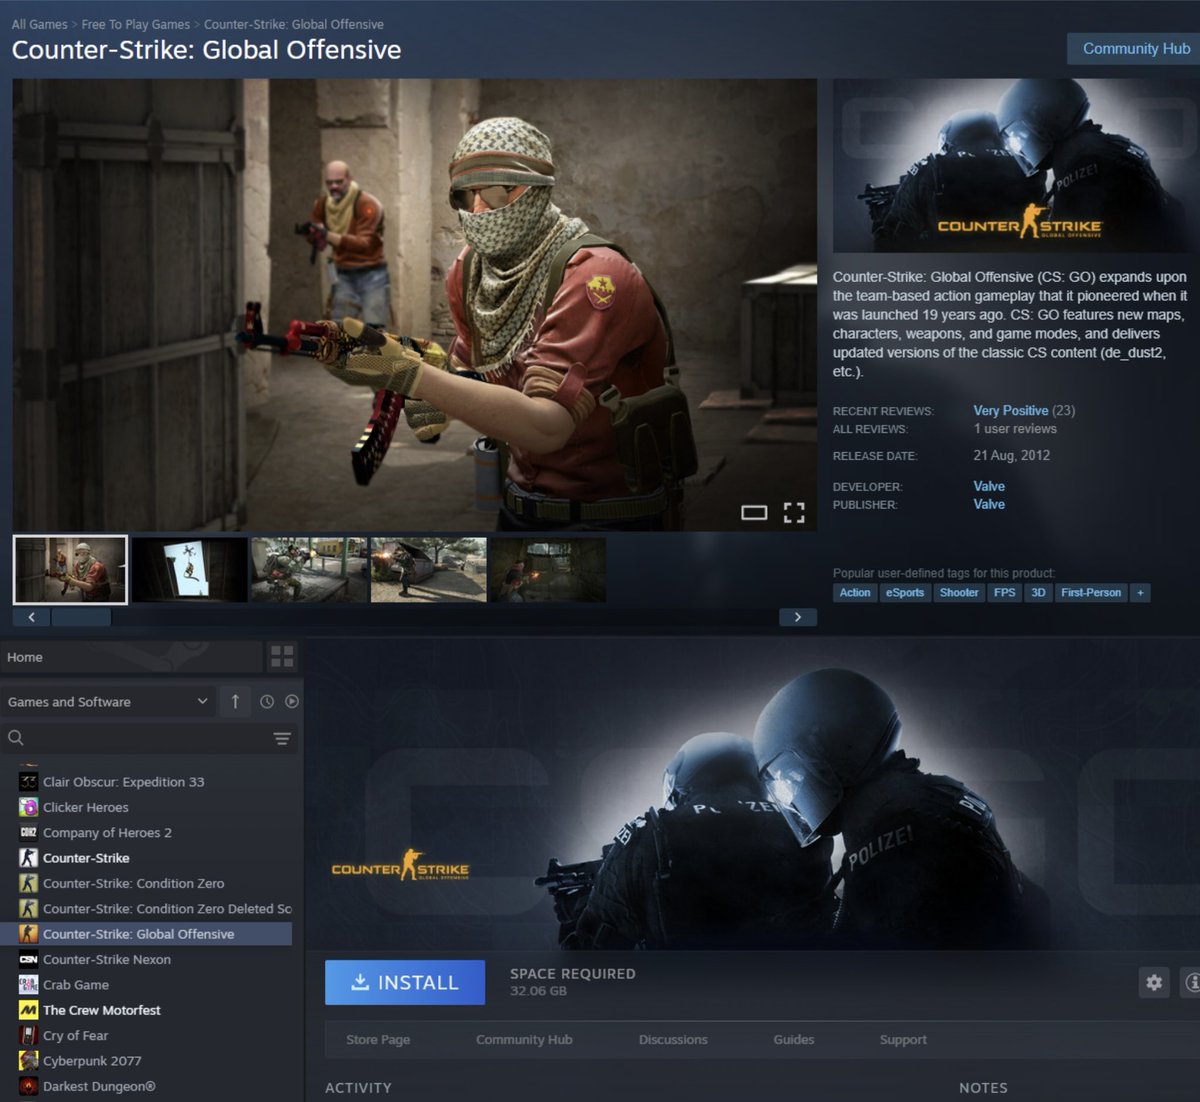The width and height of the screenshot is (1200, 1102).
Task: Open Very Positive recent reviews link
Action: (1011, 410)
